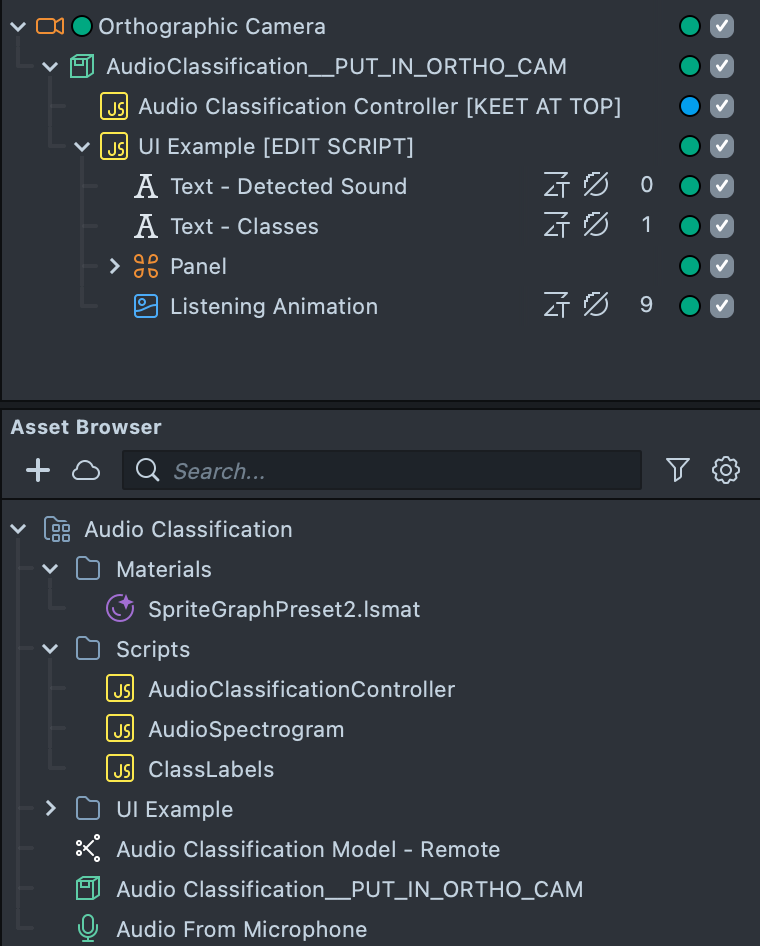
Task: Click the + button to add an asset
Action: 38,470
